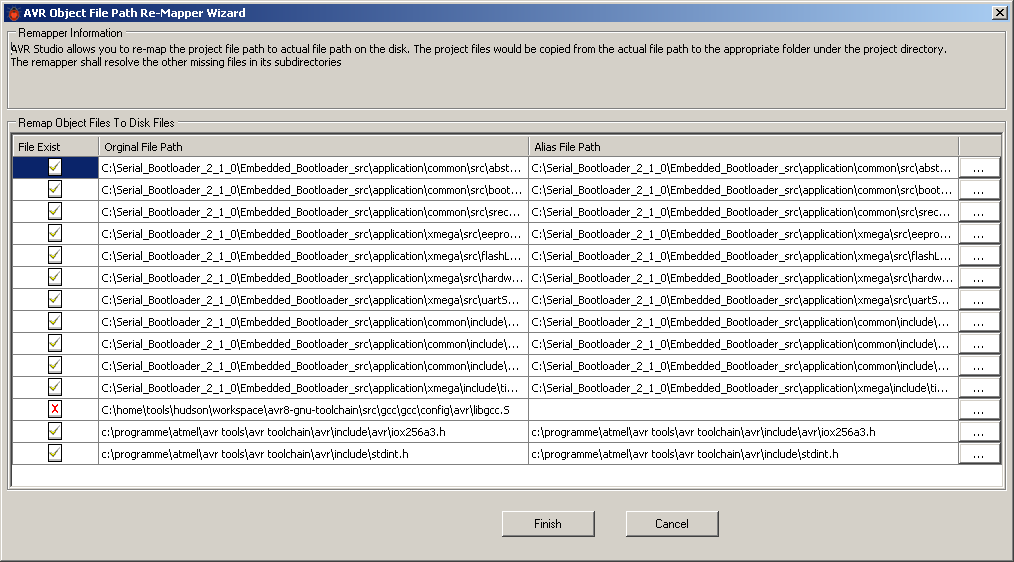Viewport: 1014px width, 562px height.
Task: Click the File Exist column header
Action: click(56, 147)
